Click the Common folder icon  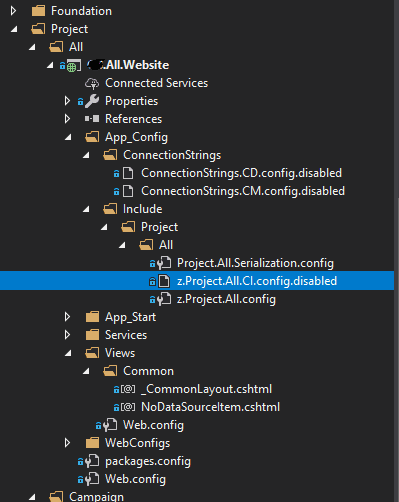(110, 371)
